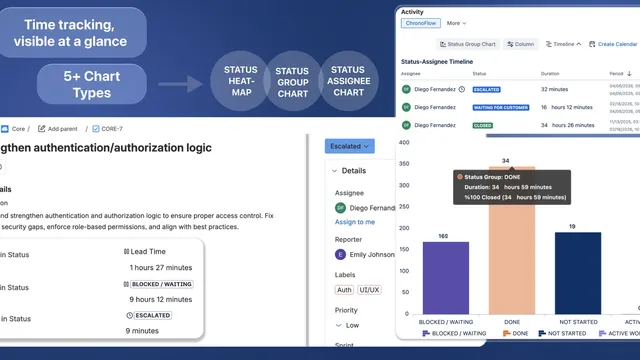Click the Column chart button
Viewport: 640px width, 360px height.
click(x=520, y=44)
